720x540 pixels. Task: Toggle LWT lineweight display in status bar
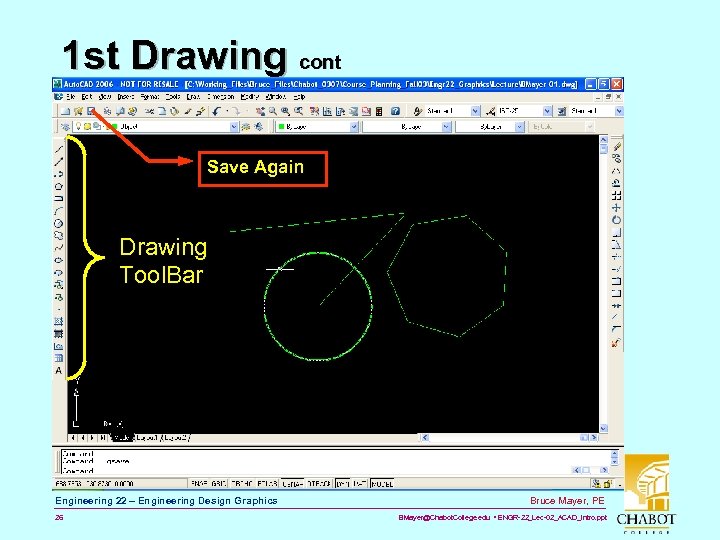pos(360,484)
